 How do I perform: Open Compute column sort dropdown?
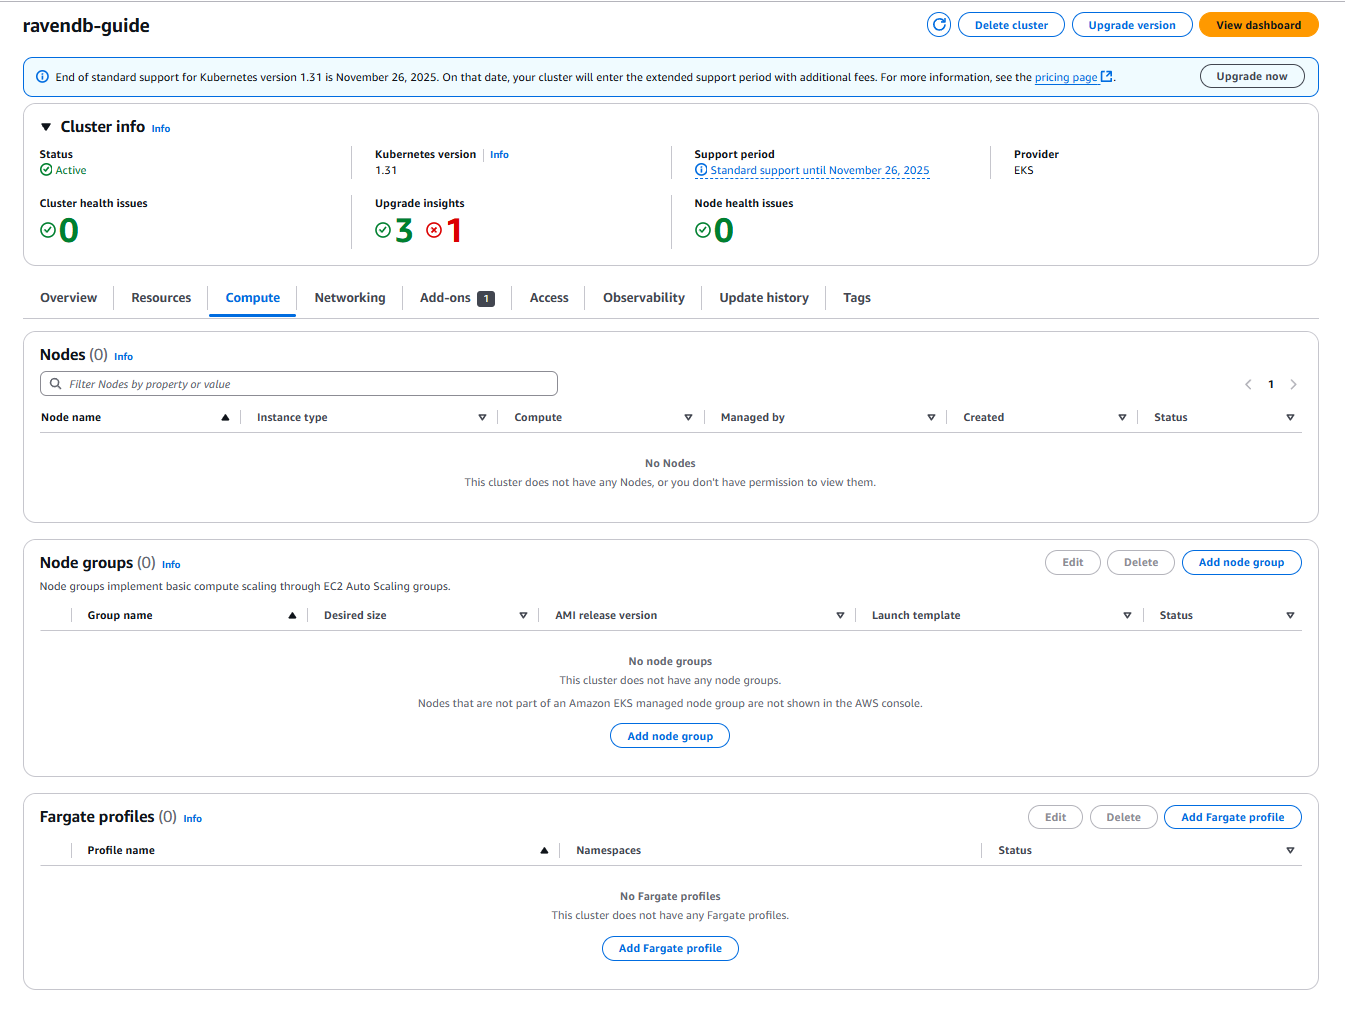tap(688, 418)
